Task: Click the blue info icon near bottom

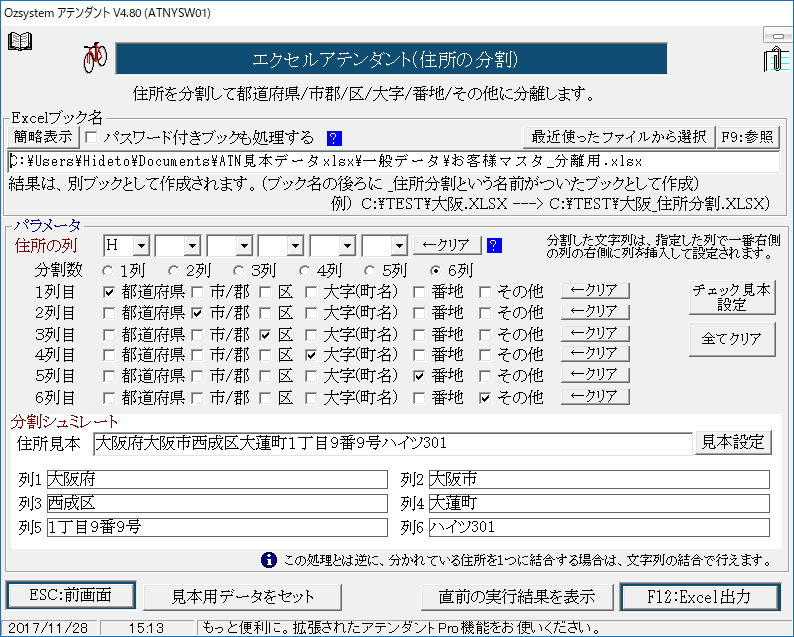Action: coord(269,560)
